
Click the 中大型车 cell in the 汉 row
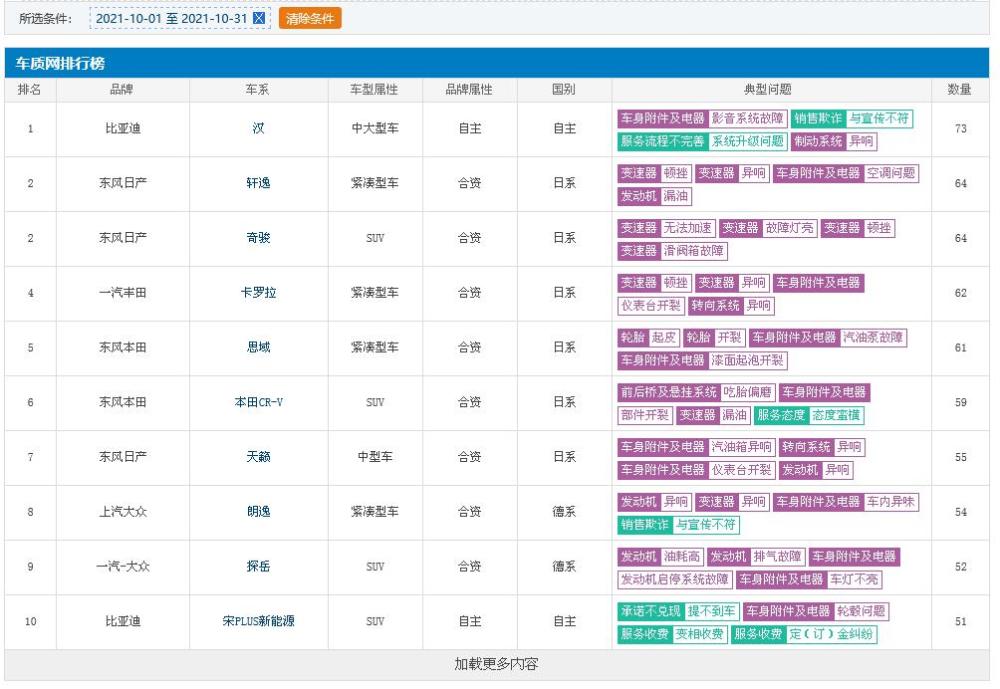point(375,128)
